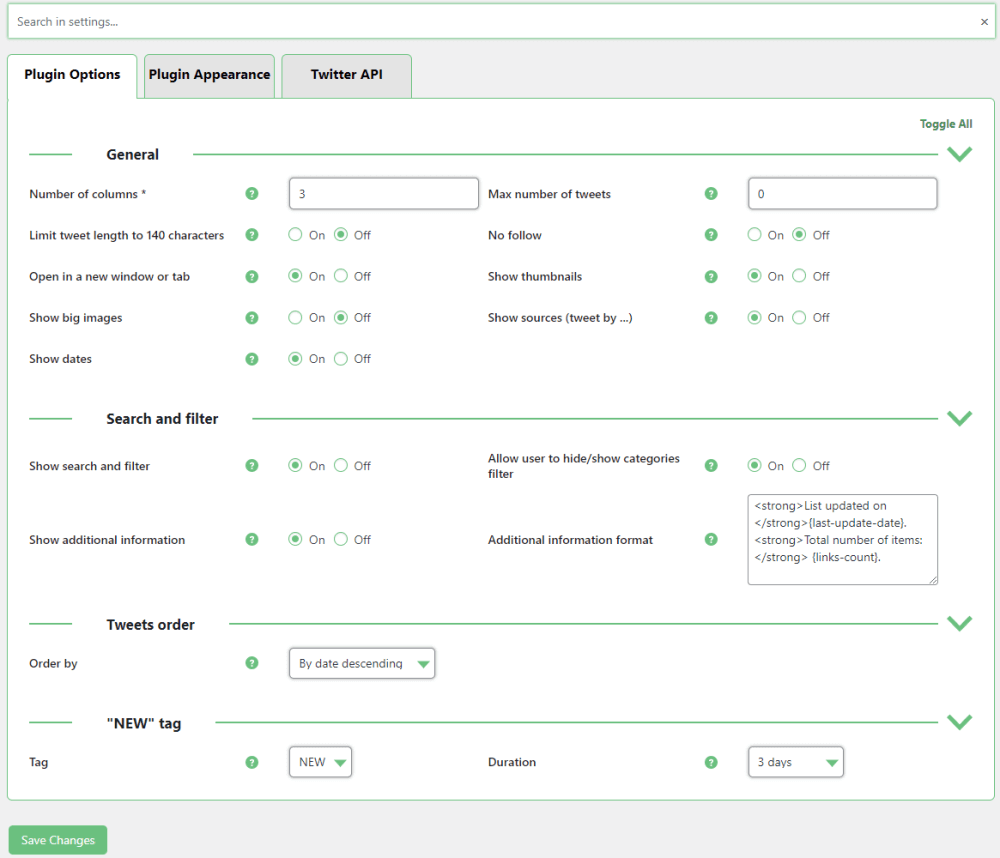The height and width of the screenshot is (858, 1000).
Task: Open the Twitter API tab
Action: click(346, 75)
